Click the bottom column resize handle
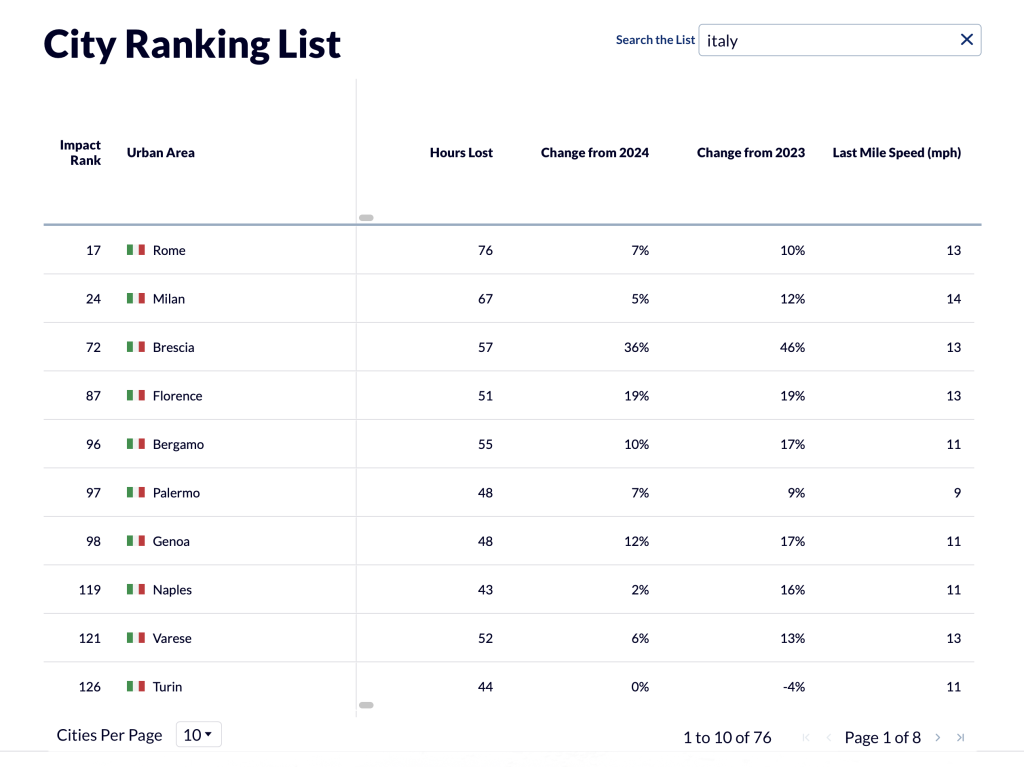The height and width of the screenshot is (767, 1024). pyautogui.click(x=366, y=705)
